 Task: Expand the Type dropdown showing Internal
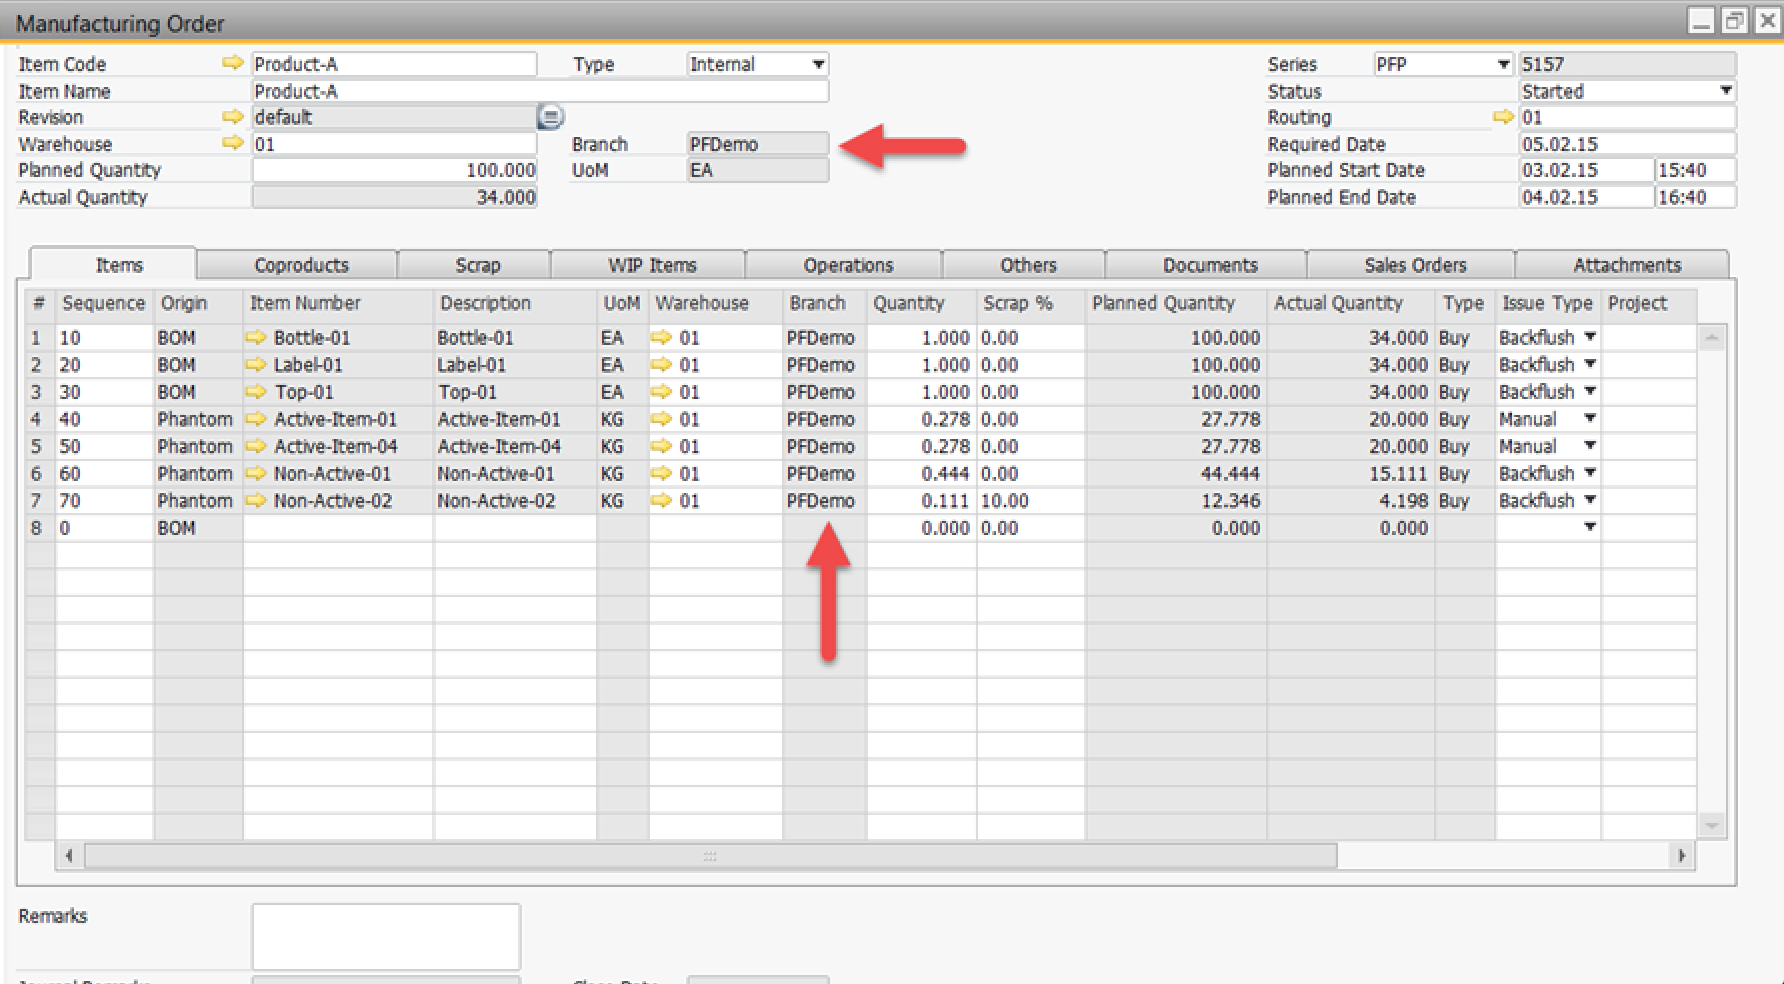point(818,64)
